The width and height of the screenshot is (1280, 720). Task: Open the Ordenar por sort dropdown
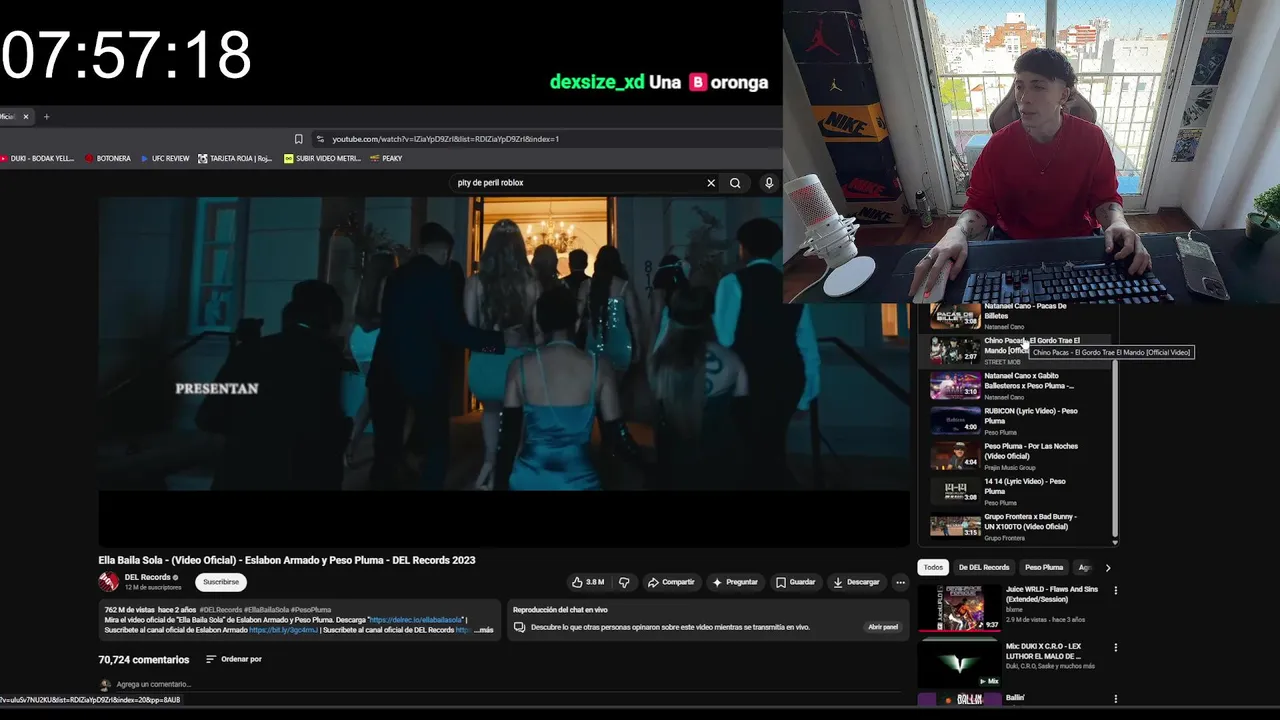(x=233, y=659)
